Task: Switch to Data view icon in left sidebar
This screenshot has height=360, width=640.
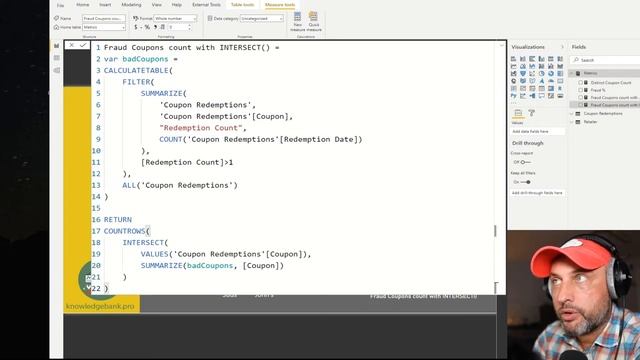Action: point(57,58)
